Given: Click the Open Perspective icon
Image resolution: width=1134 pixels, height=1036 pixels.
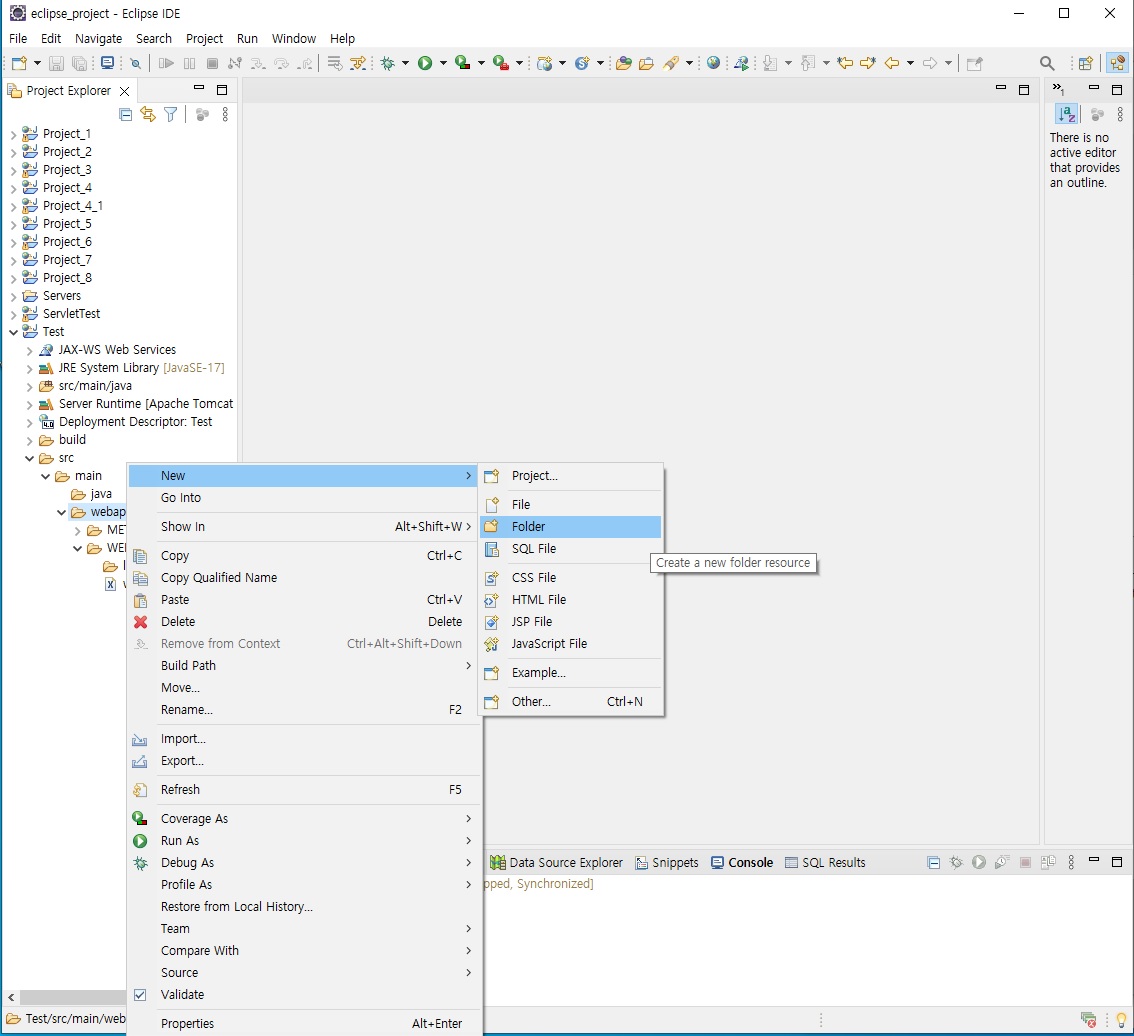Looking at the screenshot, I should click(1086, 63).
